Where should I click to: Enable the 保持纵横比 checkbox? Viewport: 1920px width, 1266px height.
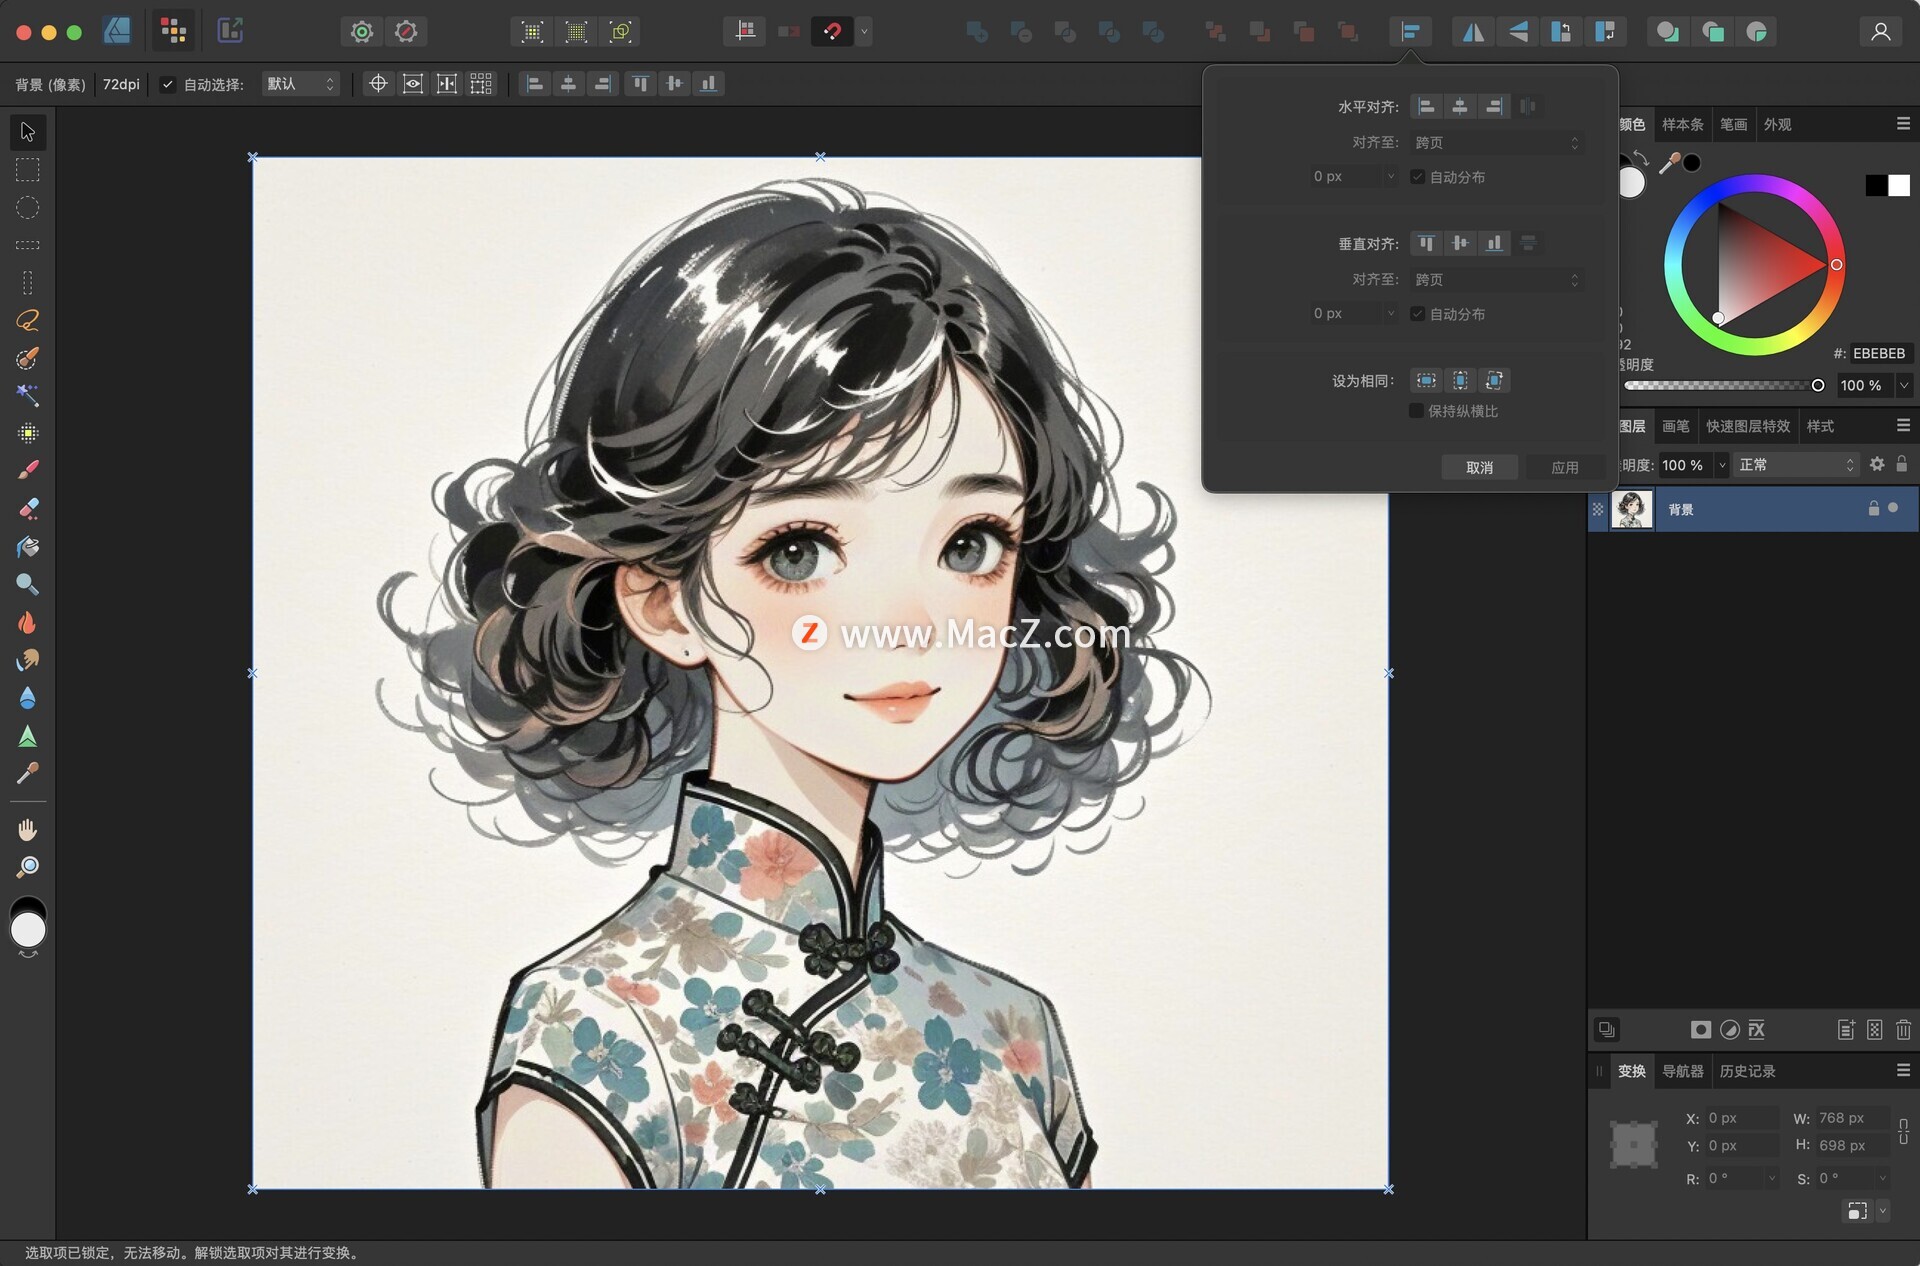tap(1416, 411)
